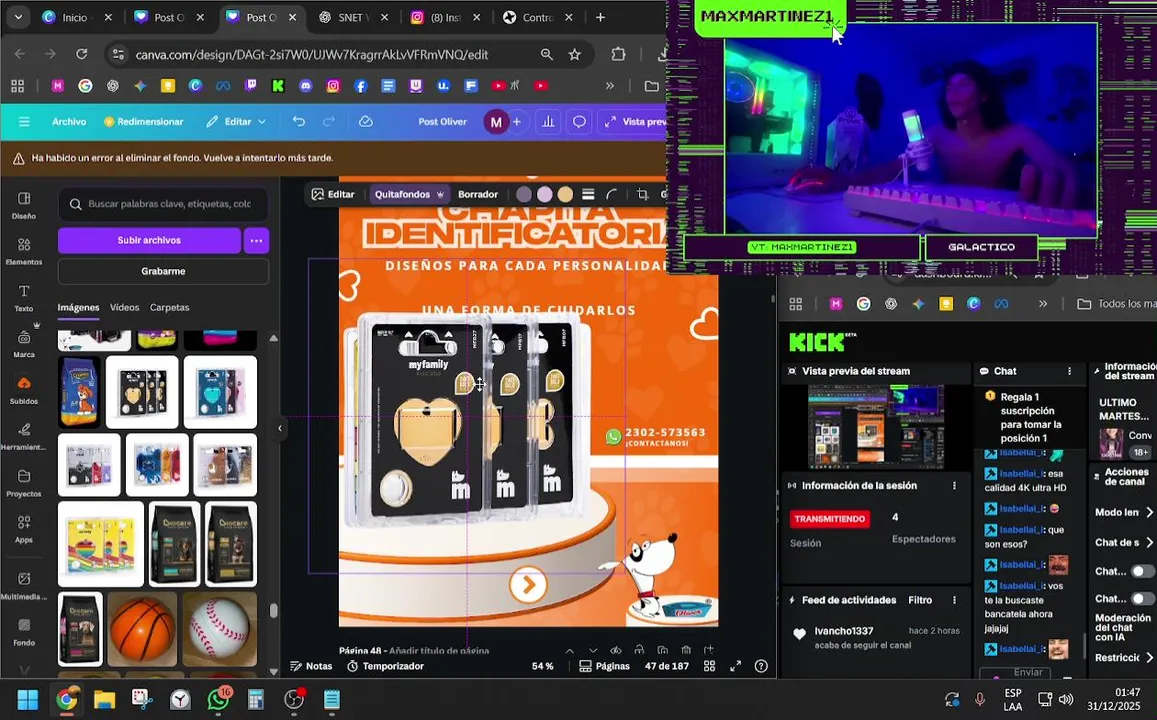
Task: Click the uploads search input field
Action: (x=163, y=204)
